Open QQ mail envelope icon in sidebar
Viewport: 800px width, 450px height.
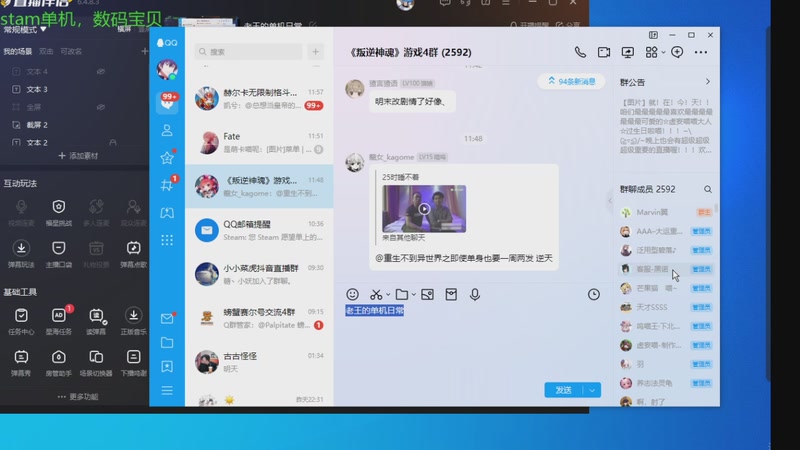[x=167, y=319]
